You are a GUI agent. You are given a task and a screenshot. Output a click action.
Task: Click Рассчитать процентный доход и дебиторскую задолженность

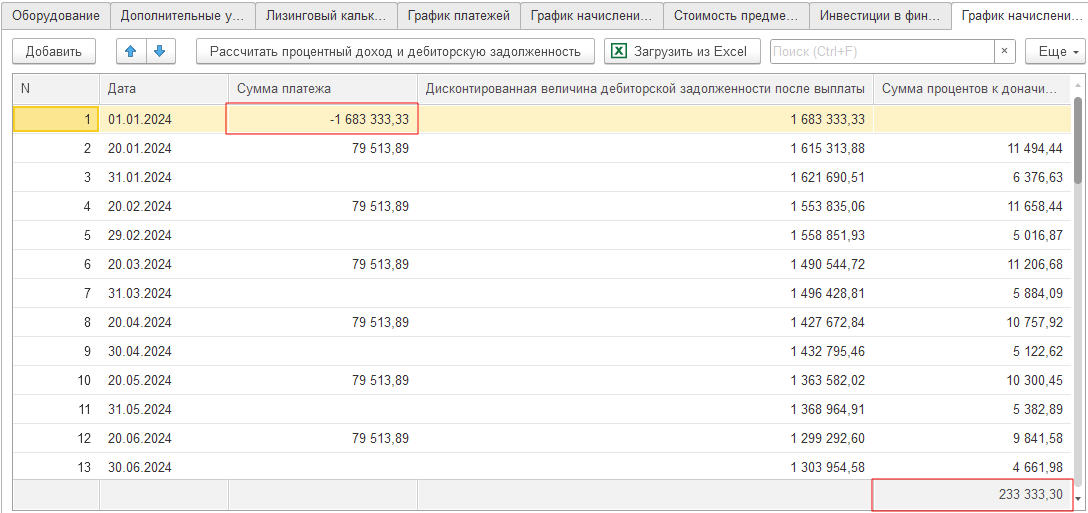395,51
